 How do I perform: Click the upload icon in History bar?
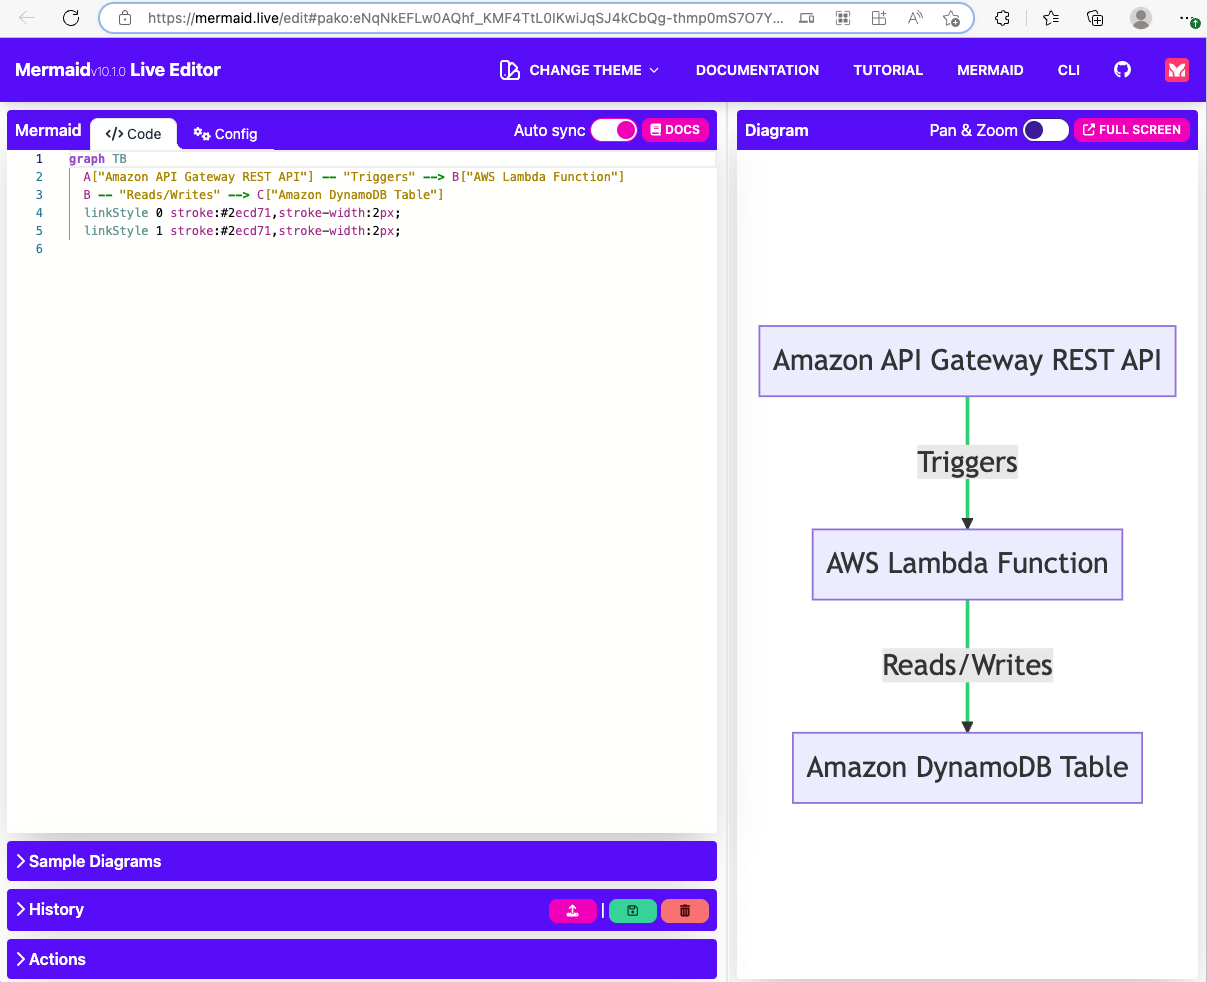tap(573, 911)
